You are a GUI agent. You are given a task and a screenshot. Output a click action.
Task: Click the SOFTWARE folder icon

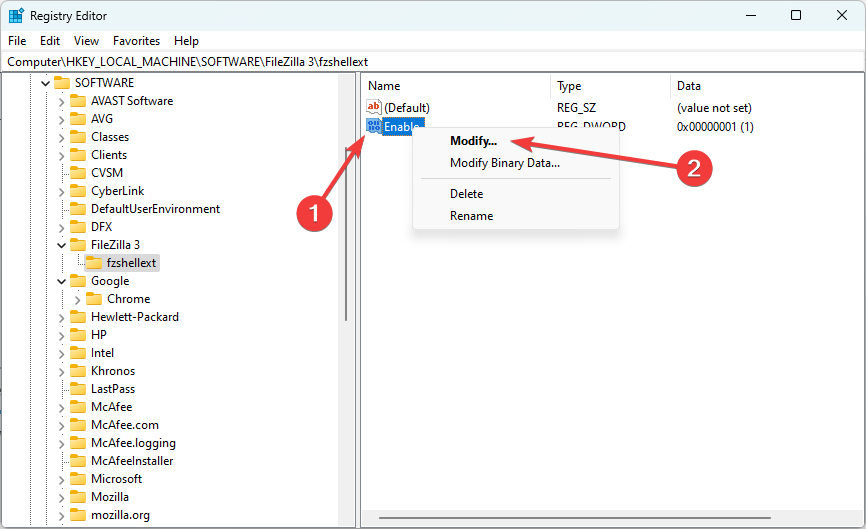61,83
